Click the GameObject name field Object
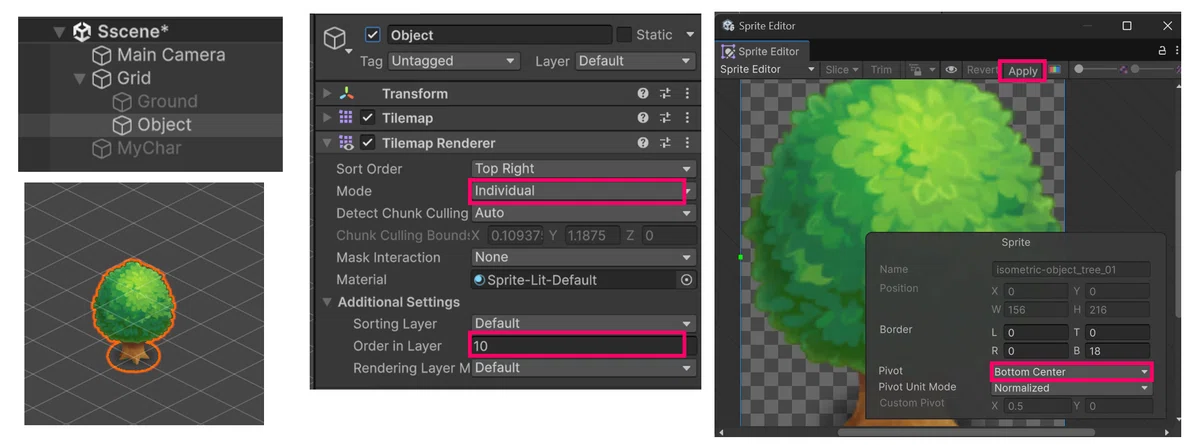Viewport: 1200px width, 445px height. tap(498, 35)
